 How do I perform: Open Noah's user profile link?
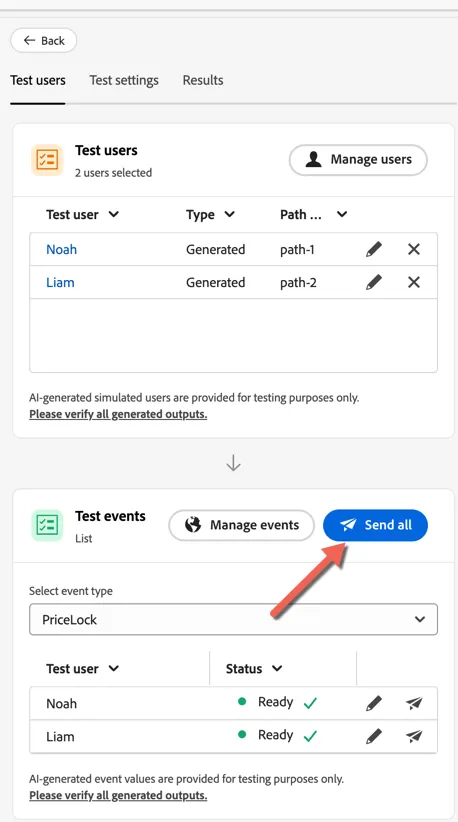(x=61, y=250)
